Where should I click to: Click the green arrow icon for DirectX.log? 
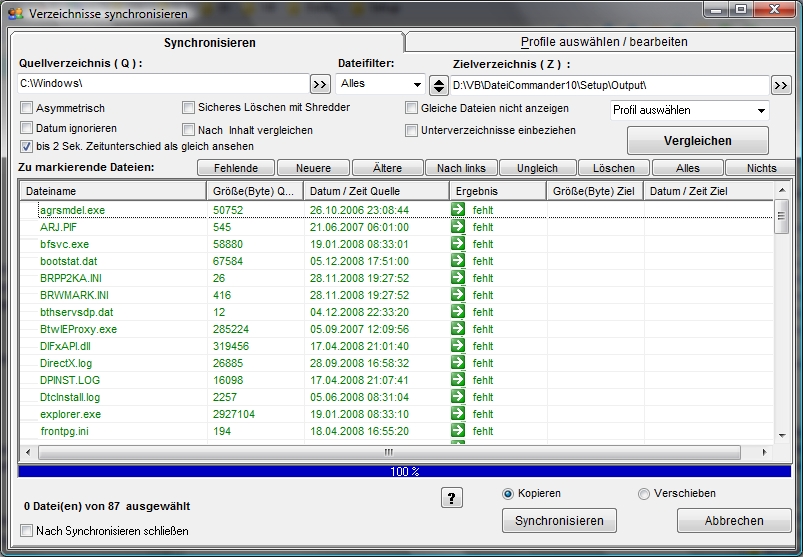[x=458, y=363]
